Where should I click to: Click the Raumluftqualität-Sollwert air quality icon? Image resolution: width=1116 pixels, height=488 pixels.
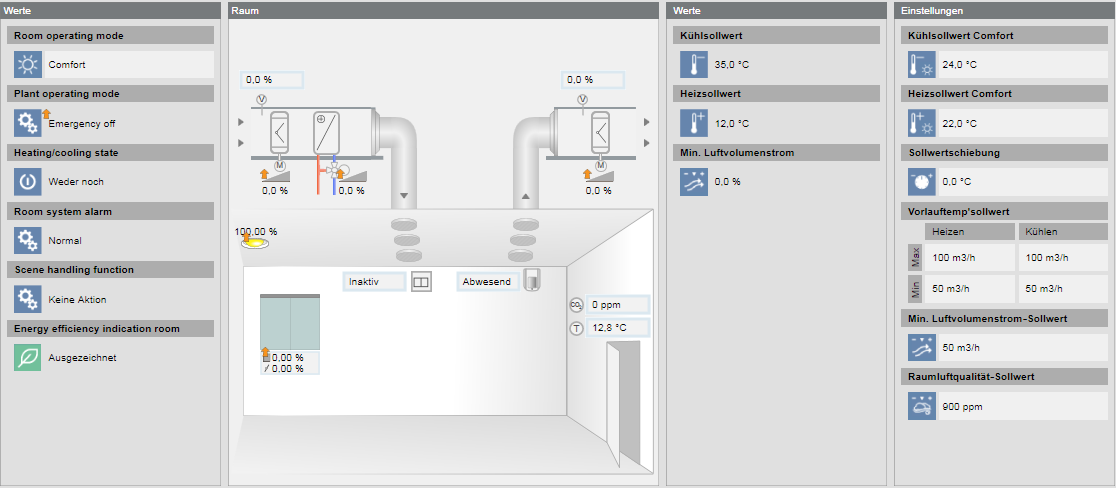point(921,407)
